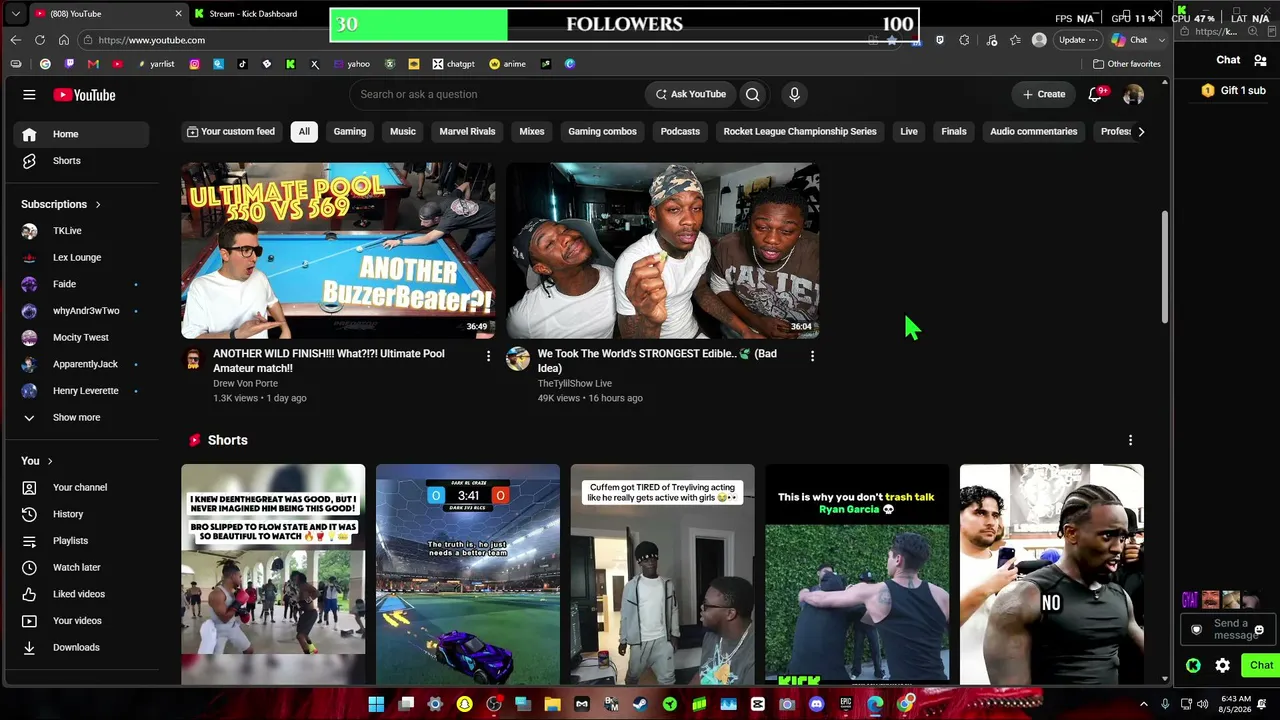Screen dimensions: 1280x720
Task: Open YouTube notifications bell
Action: [1096, 94]
